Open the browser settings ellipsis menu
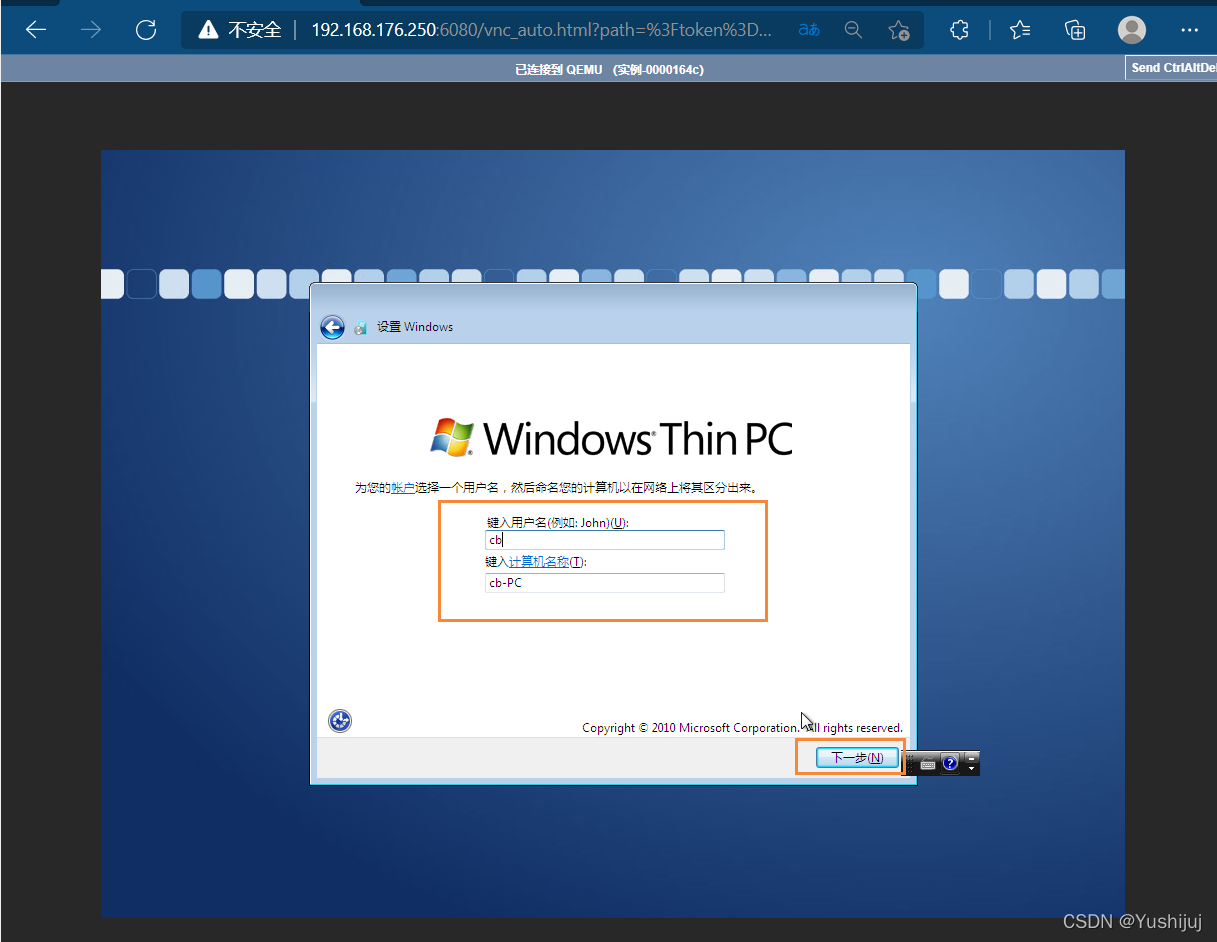This screenshot has width=1217, height=942. click(x=1189, y=30)
